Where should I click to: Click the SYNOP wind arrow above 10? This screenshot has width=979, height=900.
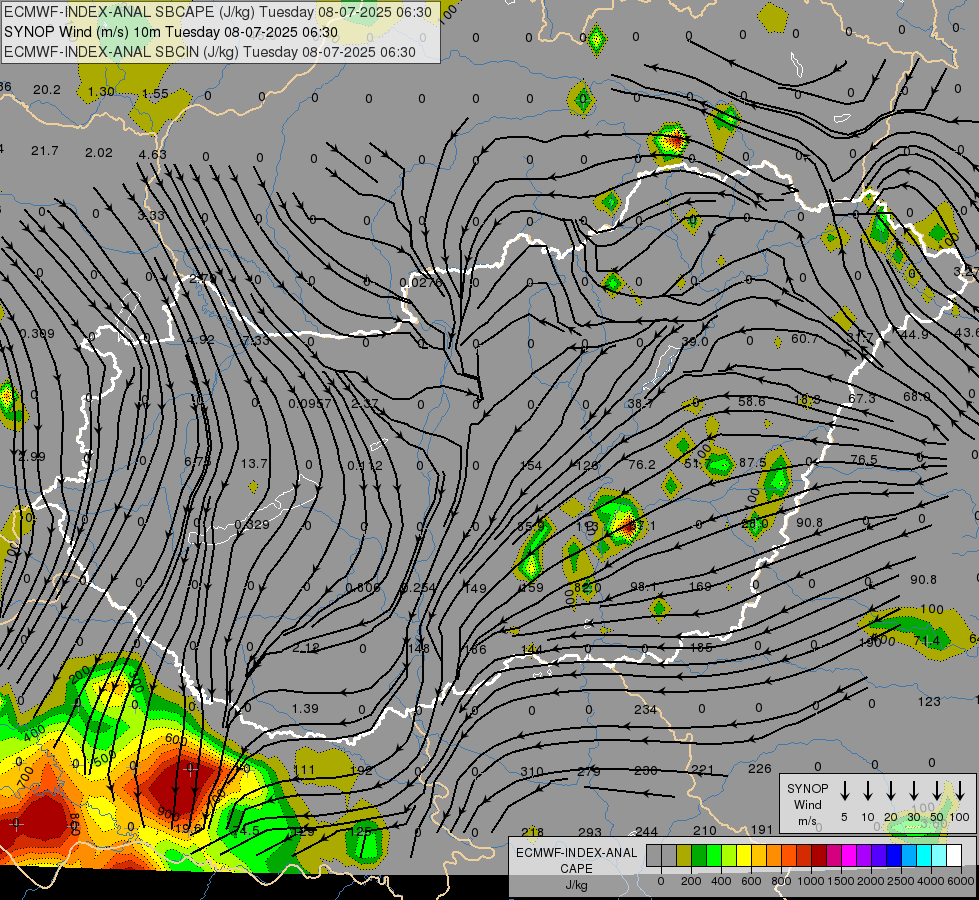click(x=868, y=791)
